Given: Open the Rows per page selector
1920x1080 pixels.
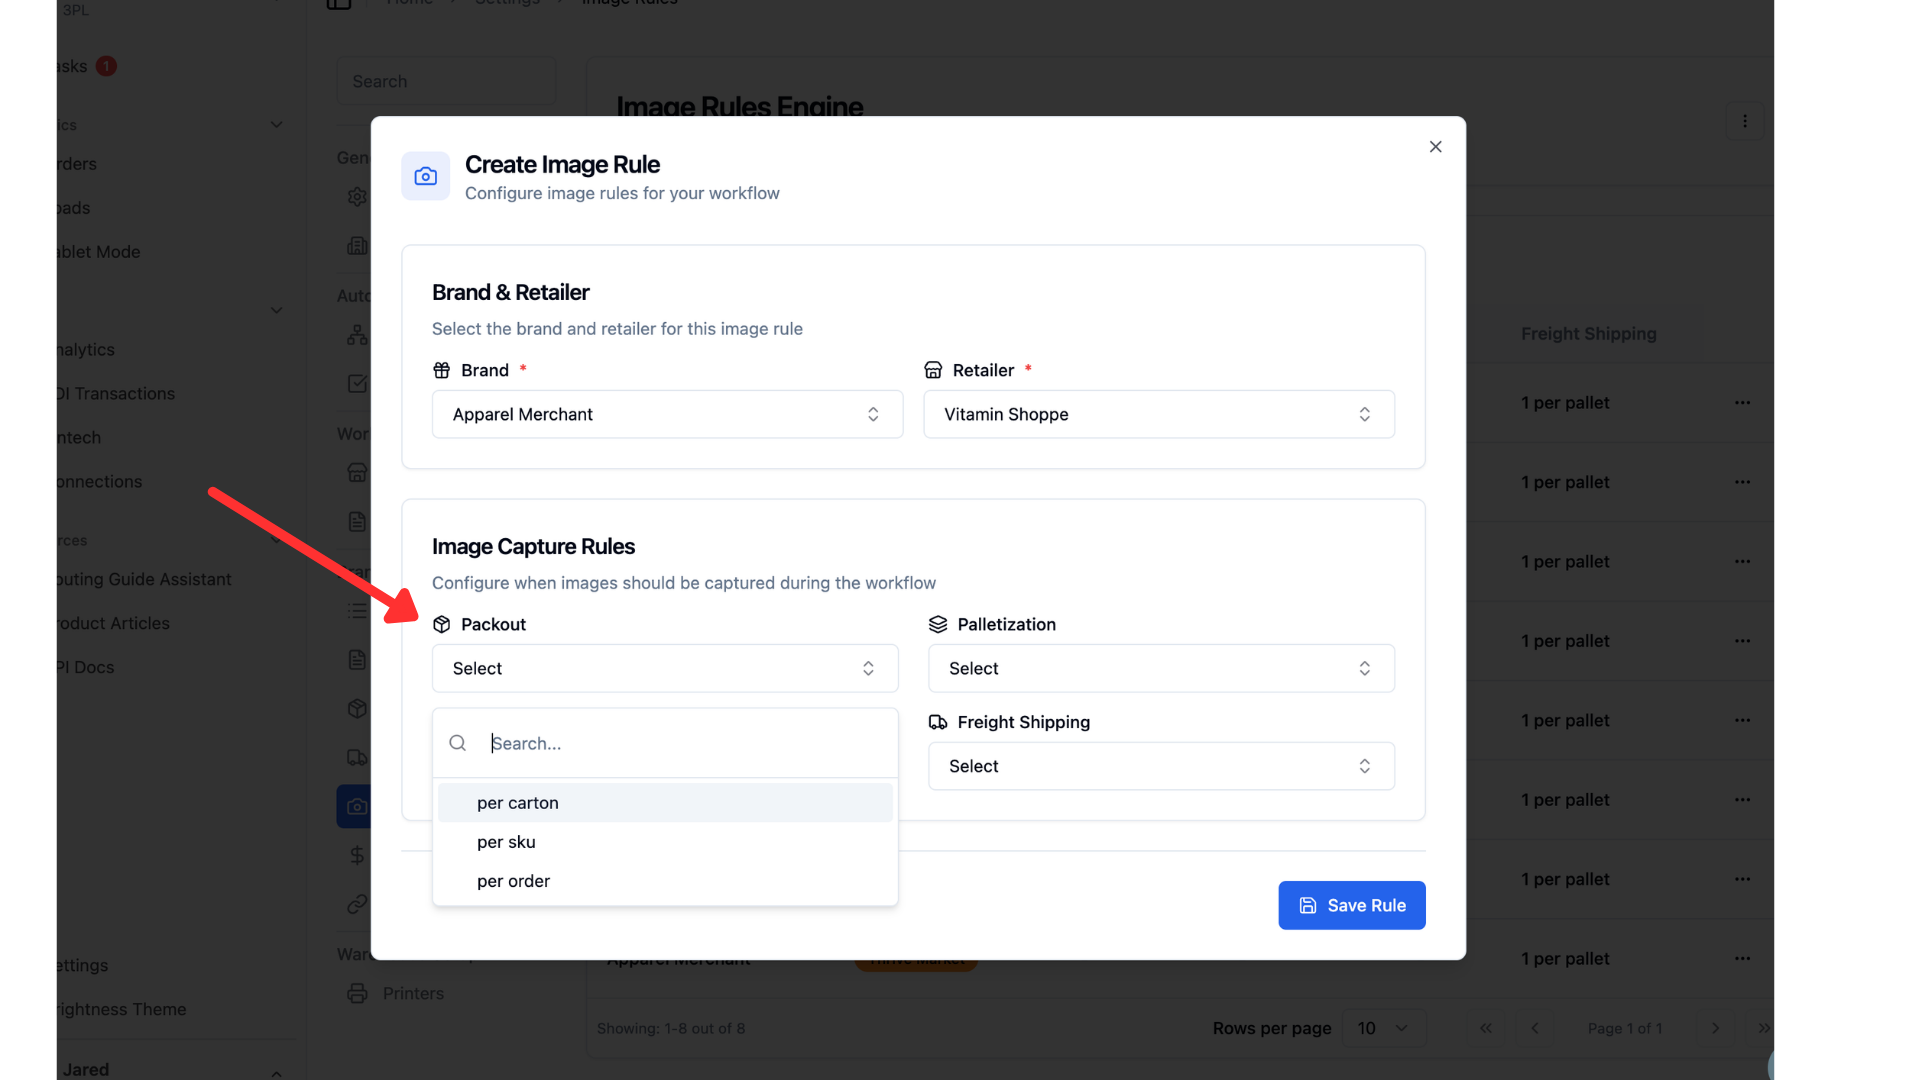Looking at the screenshot, I should tap(1383, 1028).
